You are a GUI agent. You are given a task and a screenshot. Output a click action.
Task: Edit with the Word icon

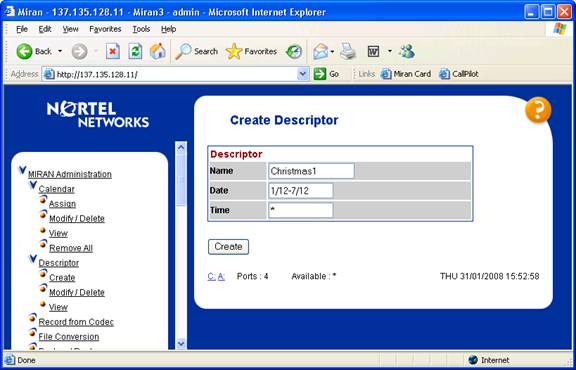click(374, 52)
